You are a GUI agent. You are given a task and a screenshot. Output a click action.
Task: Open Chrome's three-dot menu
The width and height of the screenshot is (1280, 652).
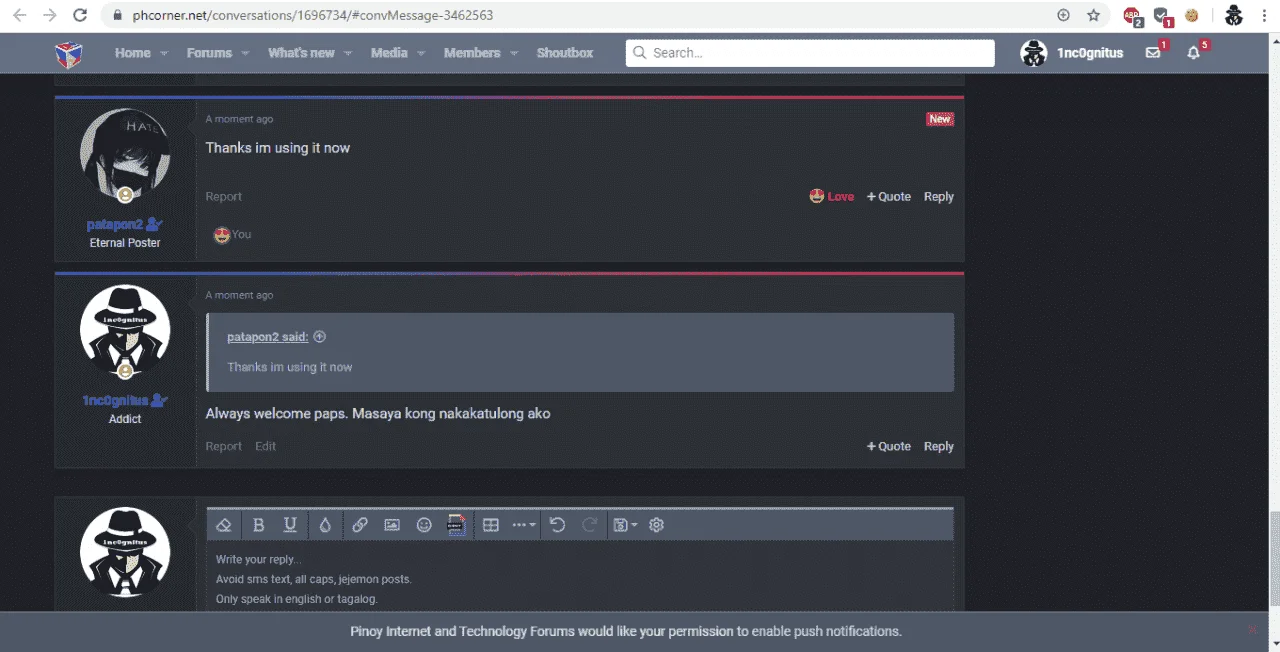pyautogui.click(x=1263, y=15)
